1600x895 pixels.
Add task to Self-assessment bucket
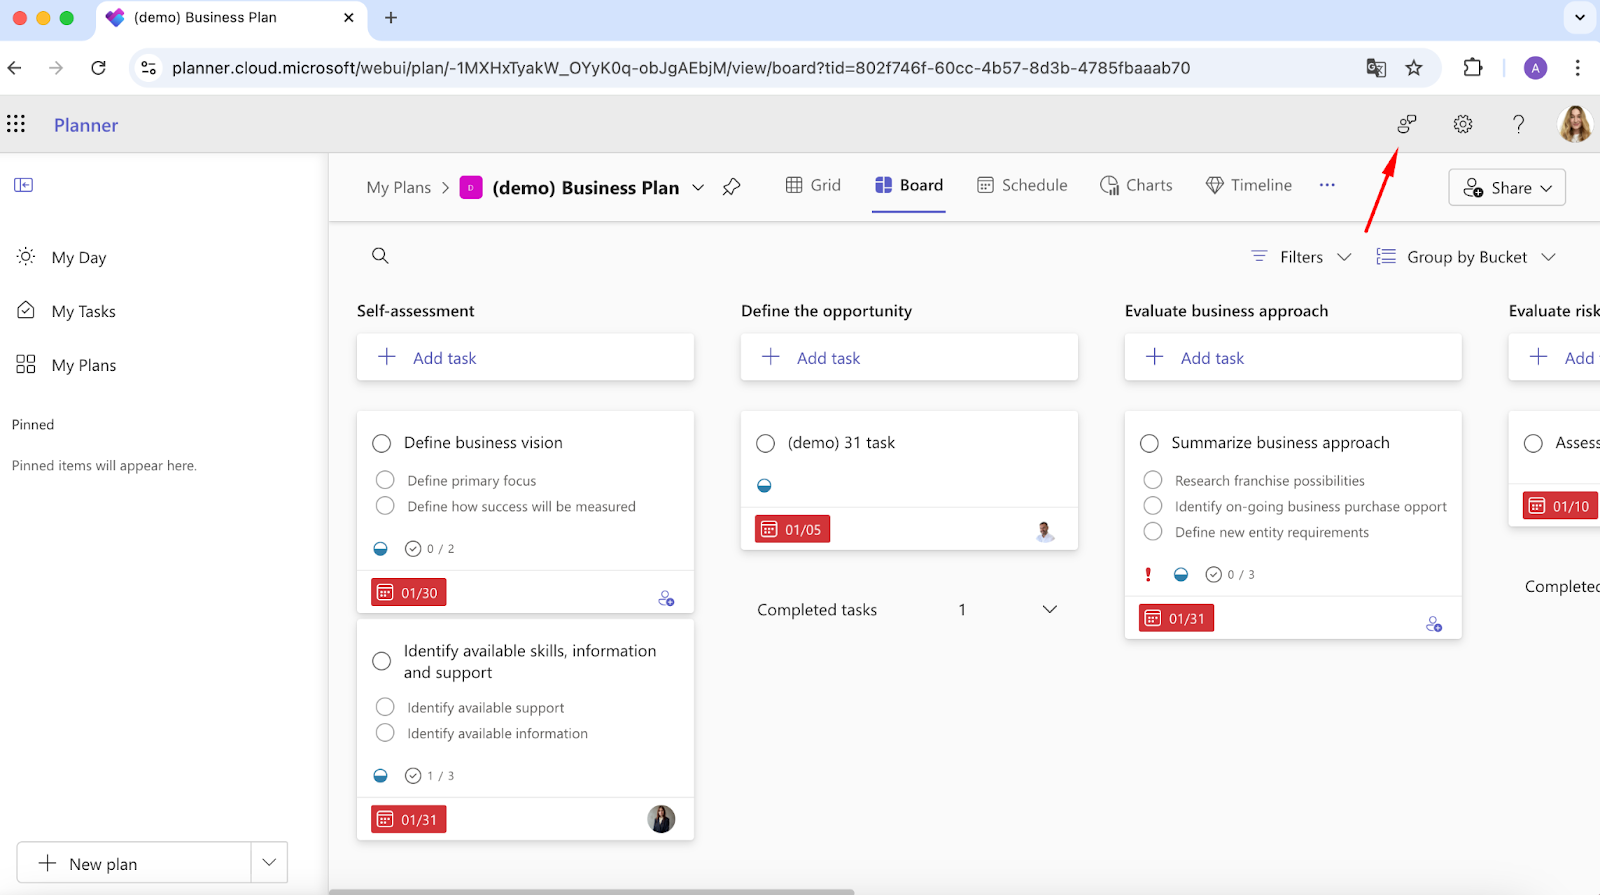coord(525,358)
